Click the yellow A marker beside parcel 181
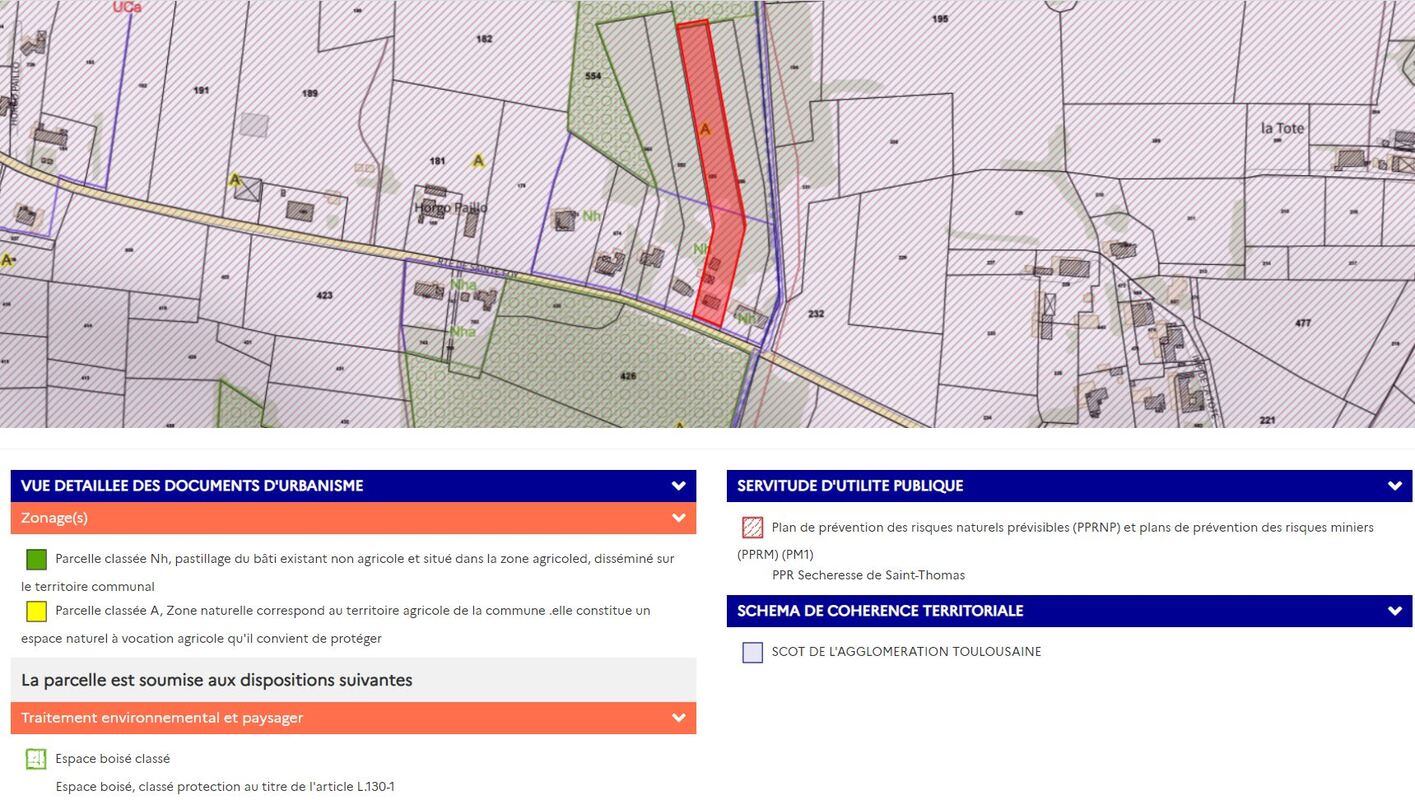 pos(478,161)
